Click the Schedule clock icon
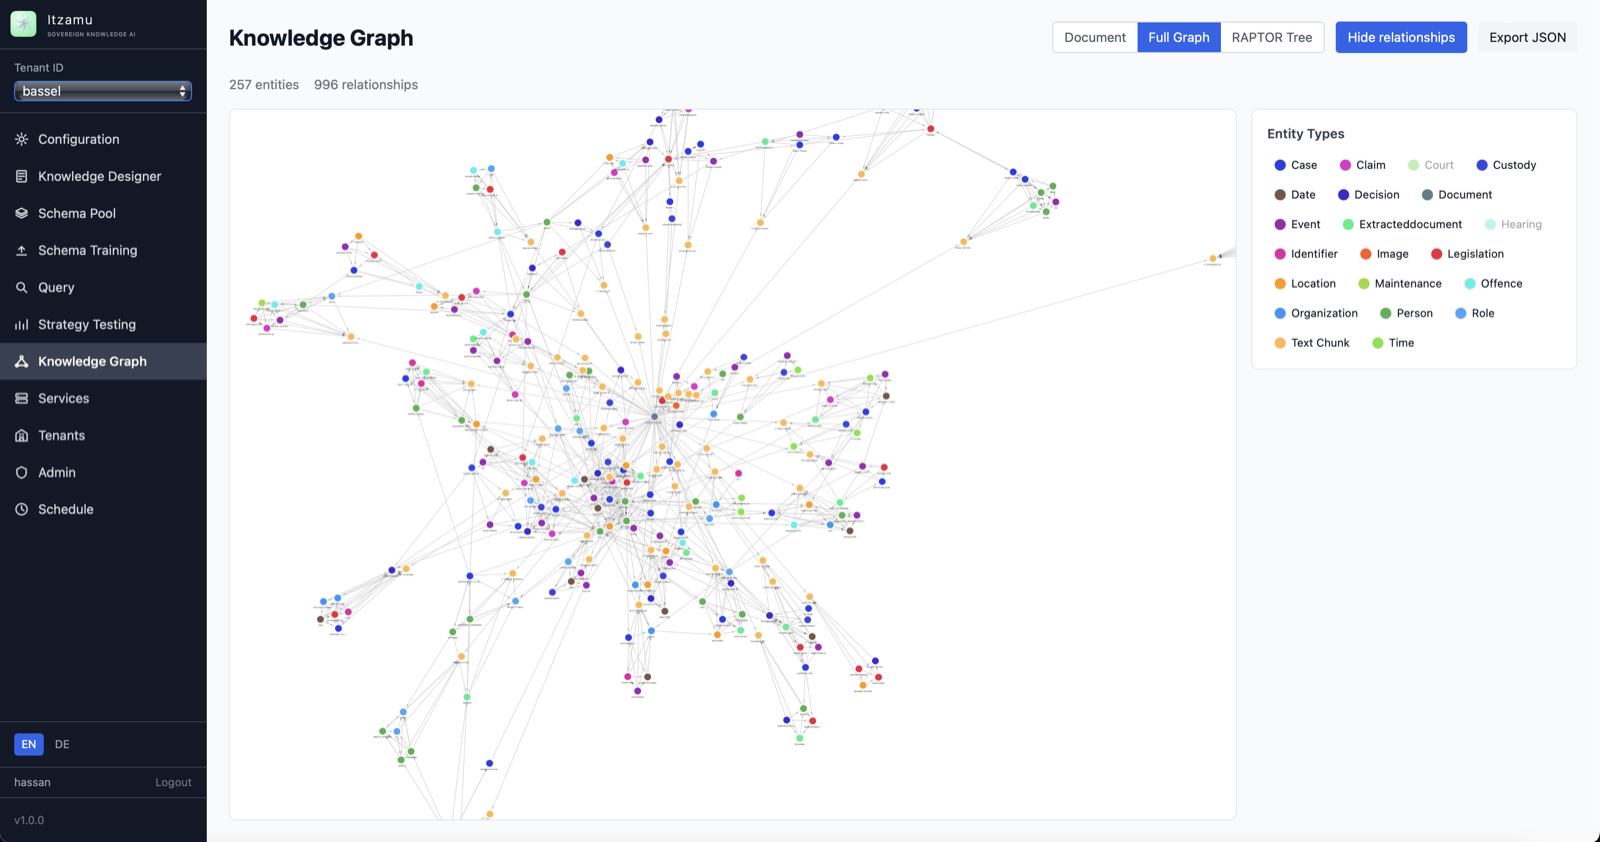Image resolution: width=1600 pixels, height=842 pixels. (21, 509)
